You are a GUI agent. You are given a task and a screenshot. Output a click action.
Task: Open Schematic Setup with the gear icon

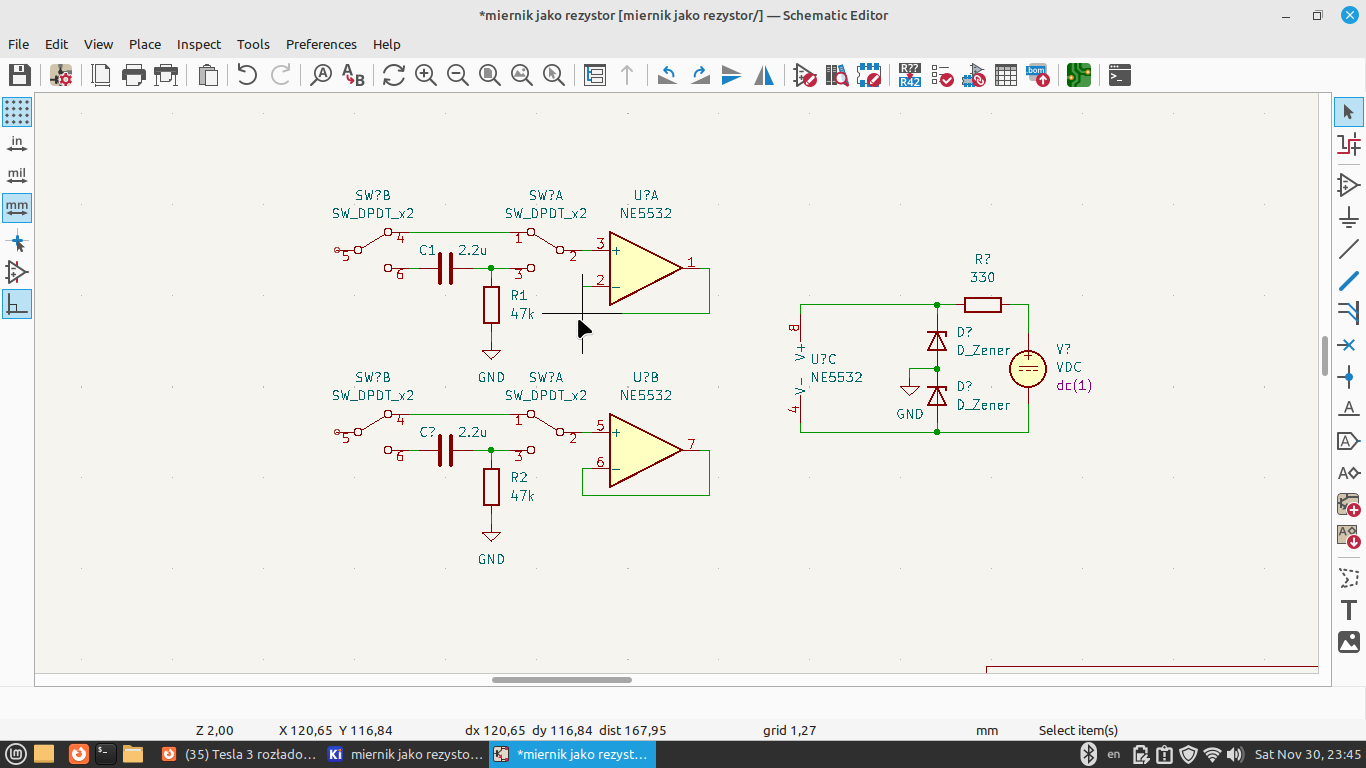coord(61,75)
